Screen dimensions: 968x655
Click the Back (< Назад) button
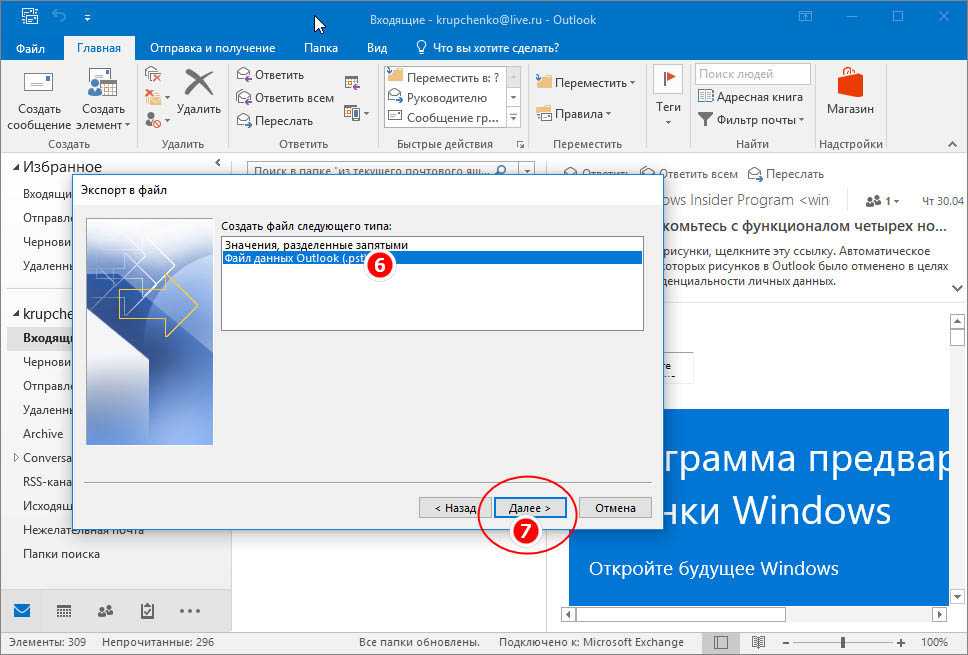click(455, 508)
